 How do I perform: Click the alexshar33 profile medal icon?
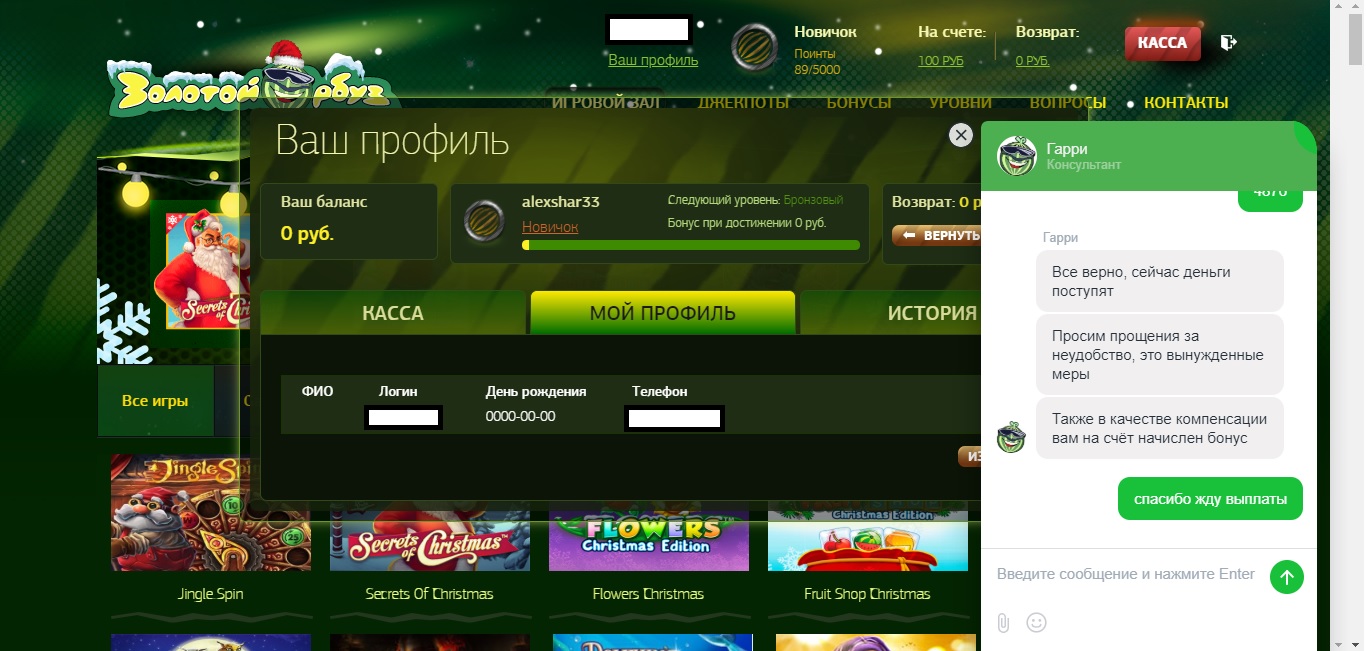[x=485, y=222]
